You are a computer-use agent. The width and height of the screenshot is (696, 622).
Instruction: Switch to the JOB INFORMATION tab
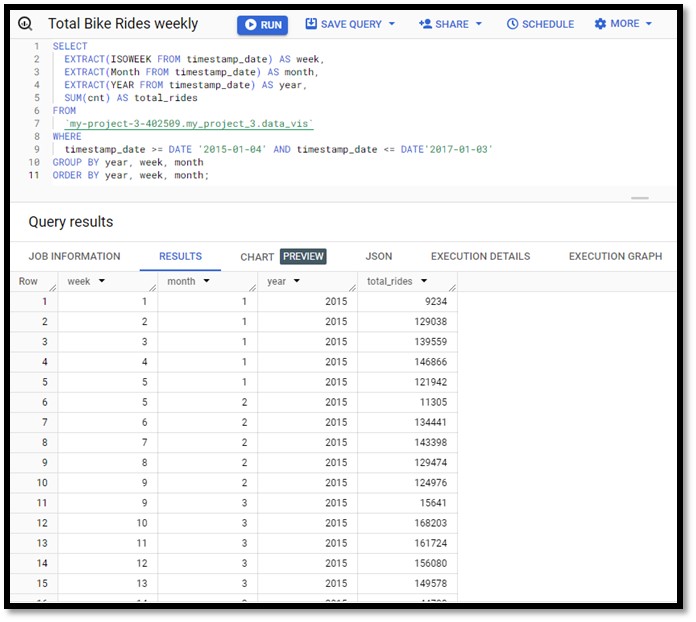point(74,257)
